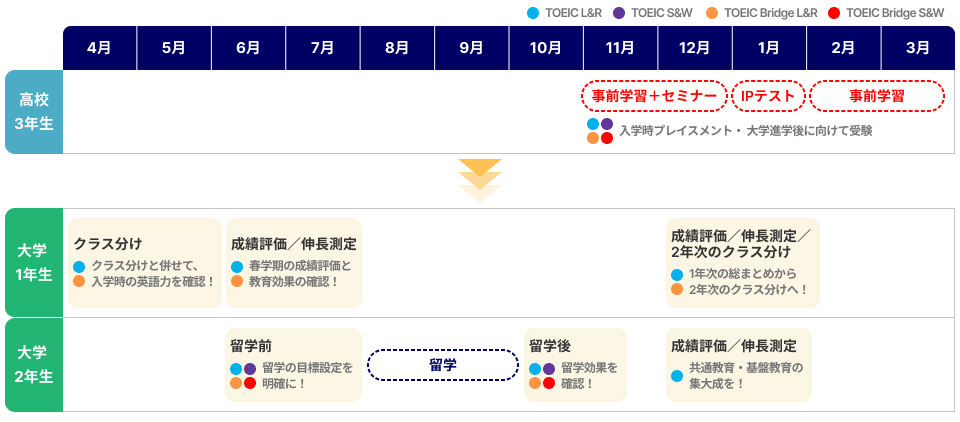
Task: Click the yellow downward chevron arrows
Action: click(x=480, y=181)
